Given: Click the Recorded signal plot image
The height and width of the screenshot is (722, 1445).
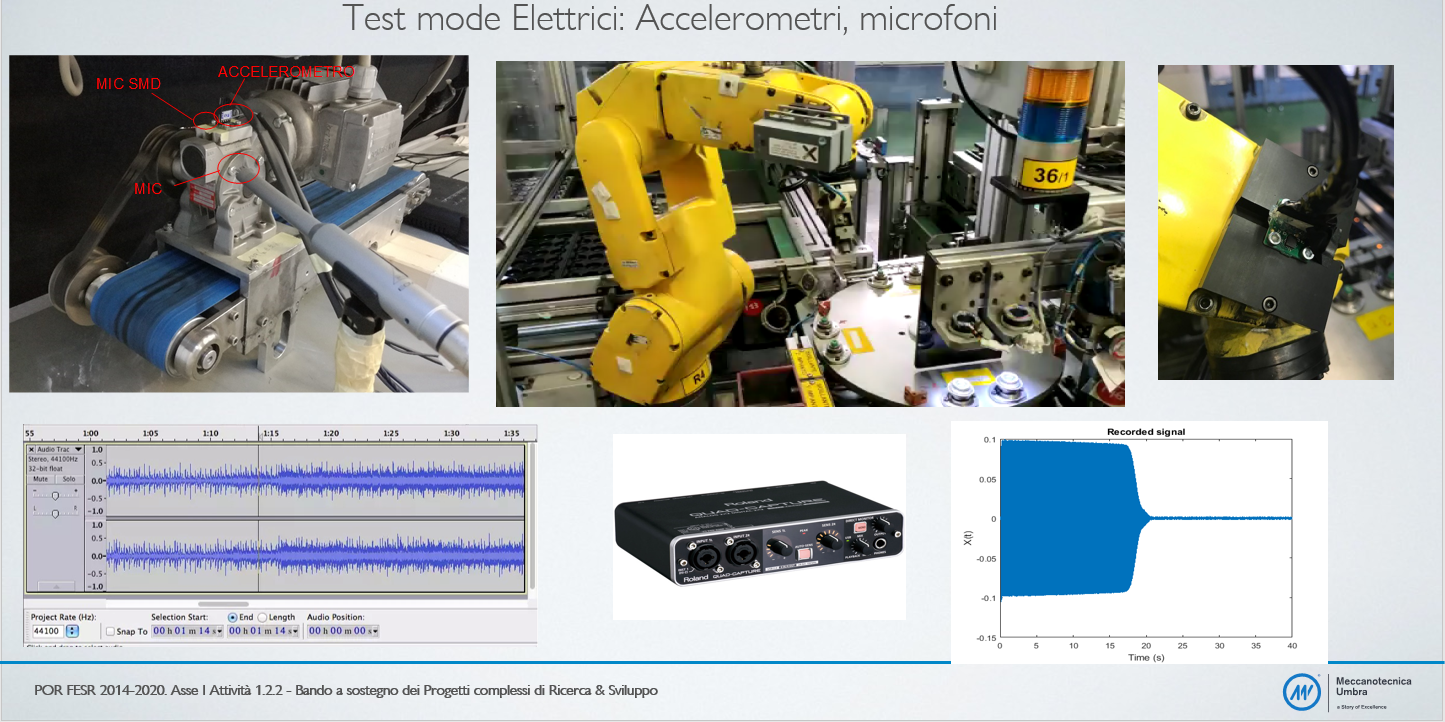Looking at the screenshot, I should 1138,540.
